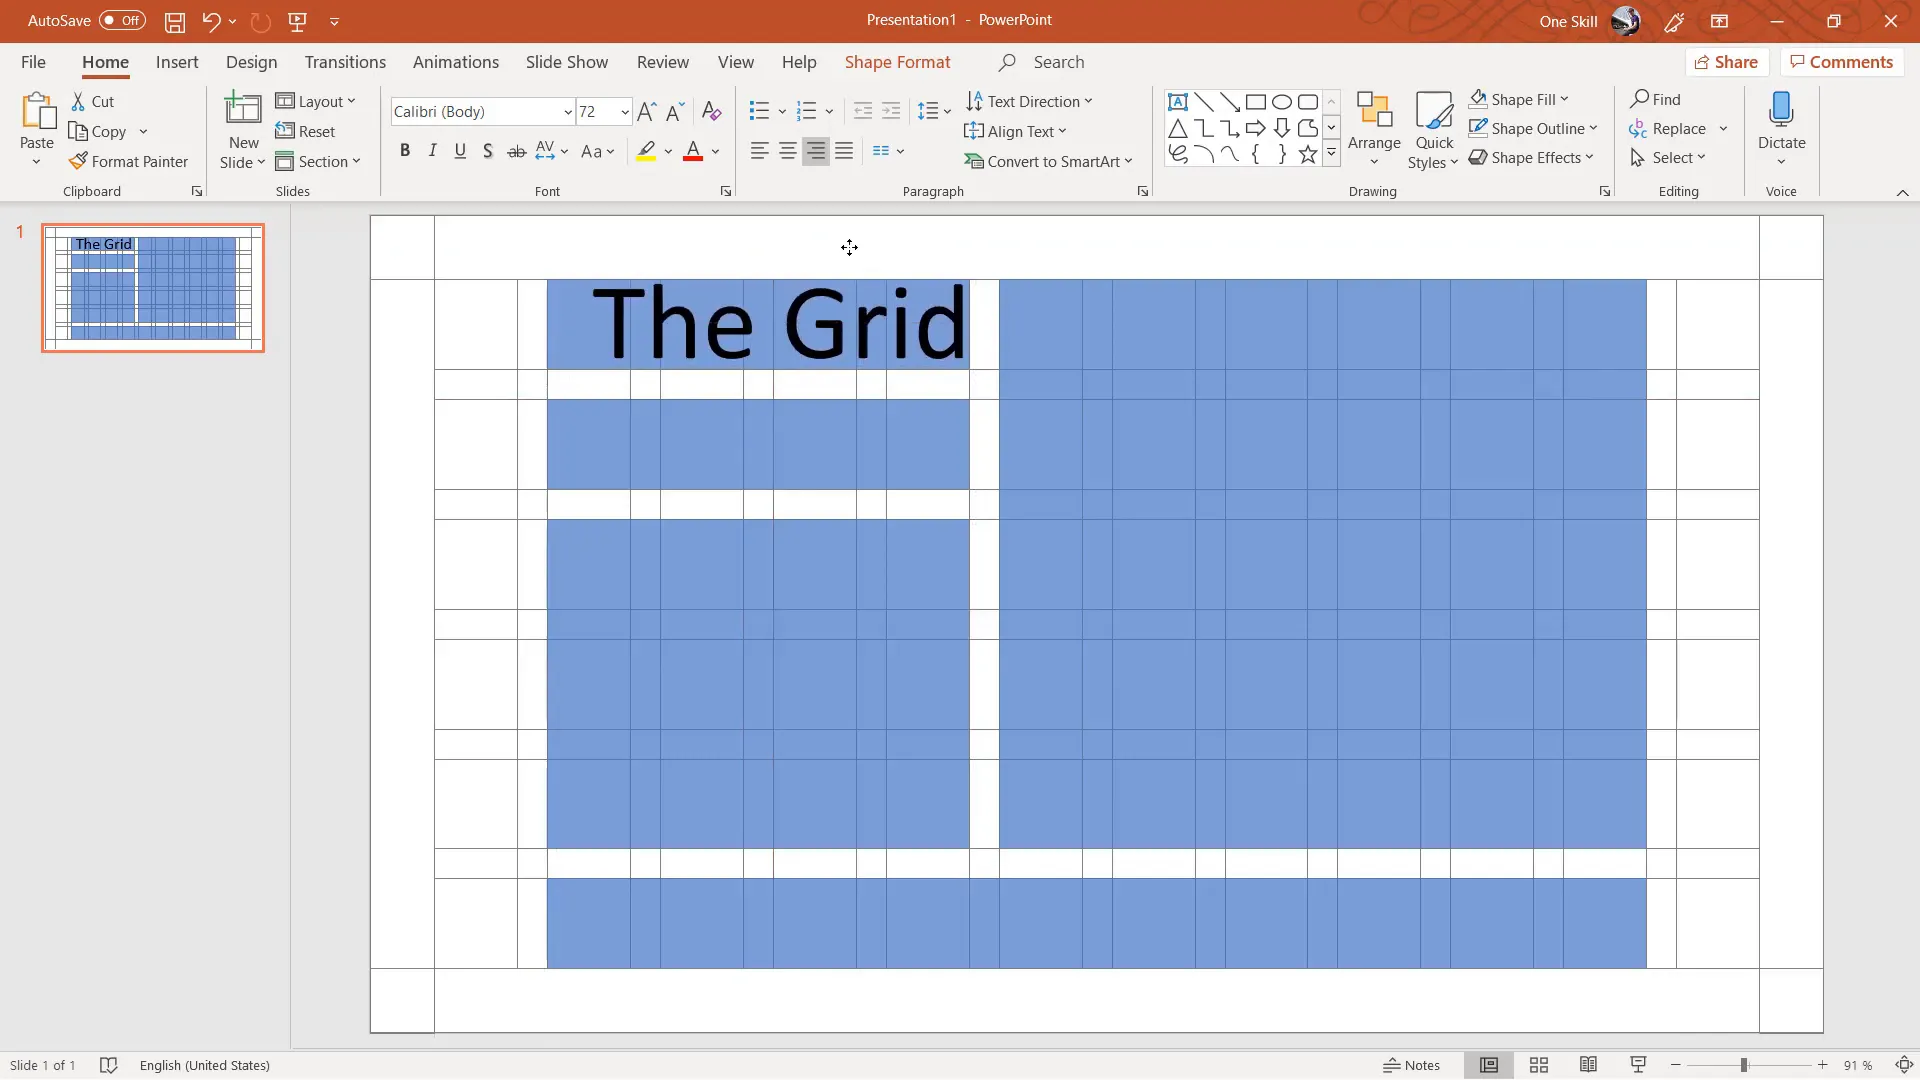This screenshot has width=1920, height=1080.
Task: Click Reset slide button
Action: pos(306,131)
